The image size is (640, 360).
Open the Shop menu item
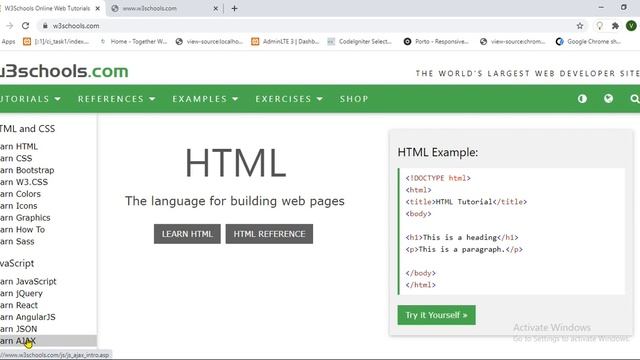(354, 99)
